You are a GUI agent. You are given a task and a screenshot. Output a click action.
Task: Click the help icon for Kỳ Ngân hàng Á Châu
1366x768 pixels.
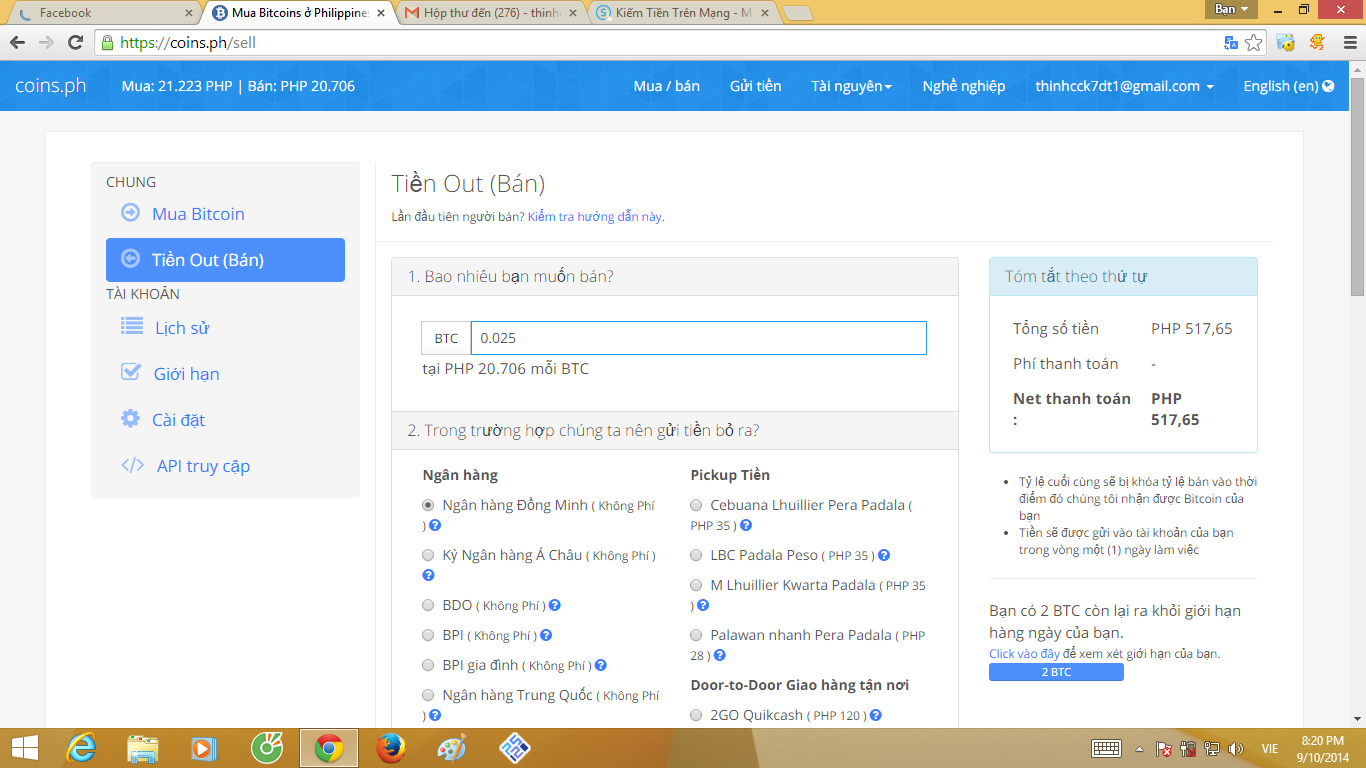pos(429,575)
